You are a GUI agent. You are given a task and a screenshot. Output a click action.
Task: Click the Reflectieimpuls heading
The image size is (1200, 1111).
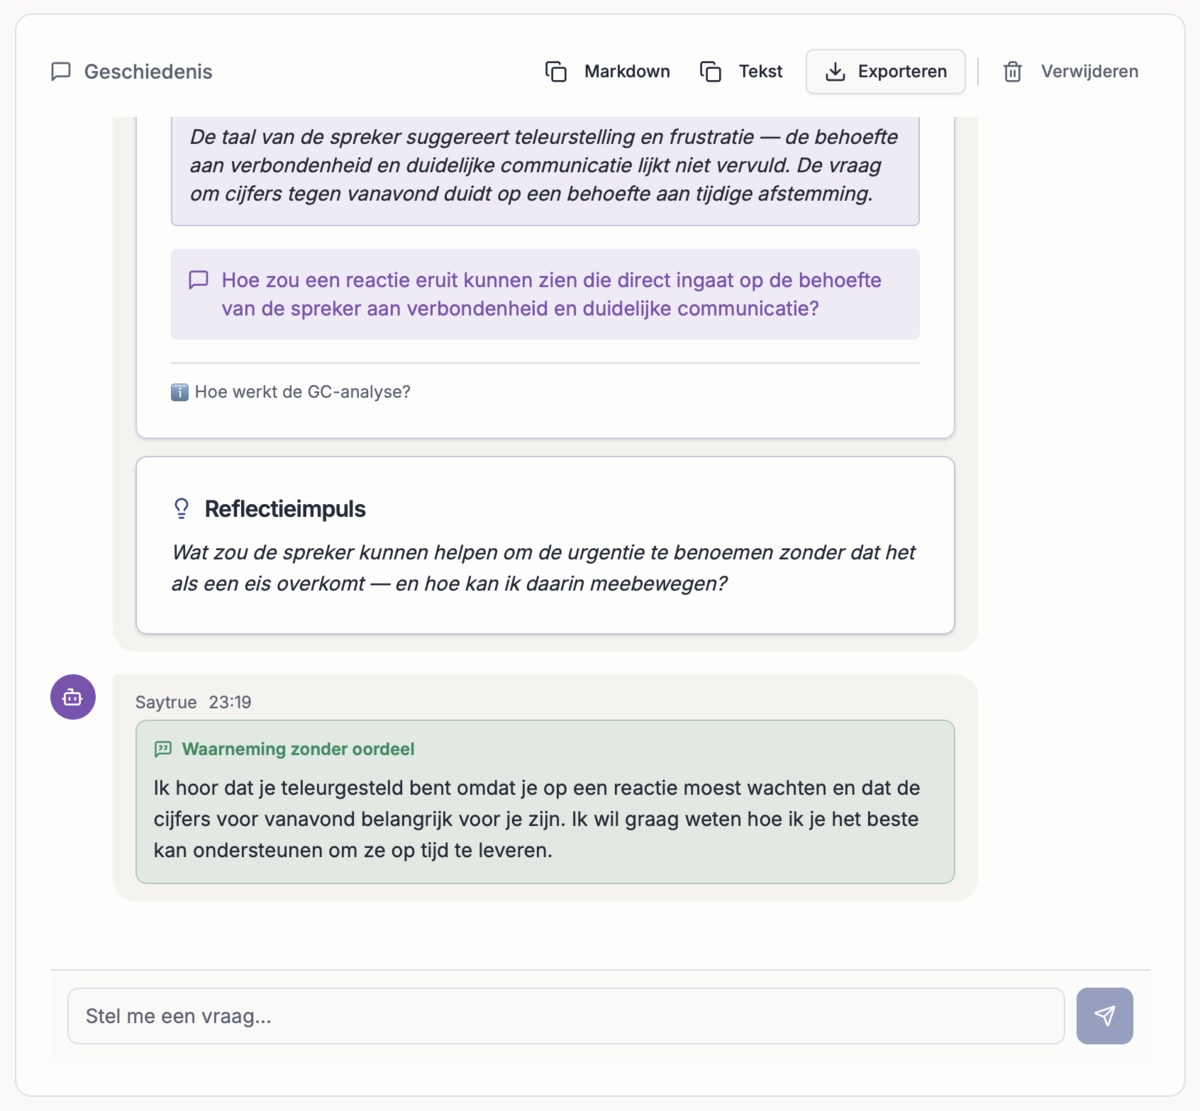[285, 509]
